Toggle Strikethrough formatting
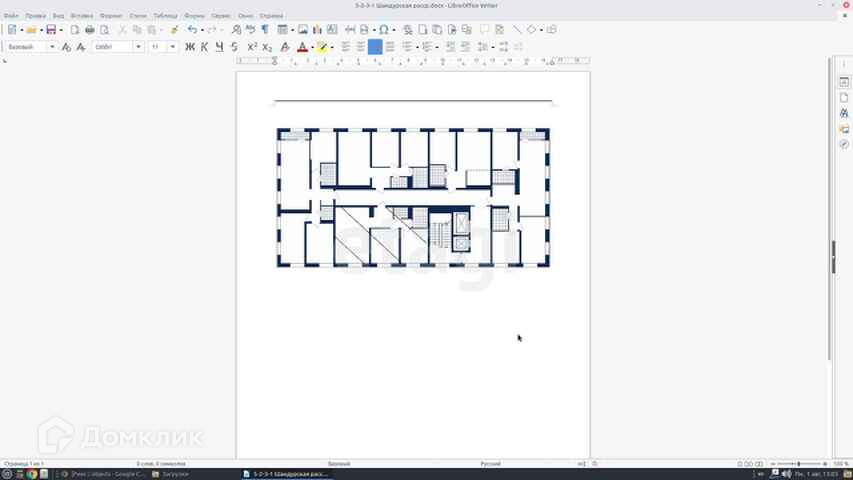The image size is (853, 480). [234, 47]
